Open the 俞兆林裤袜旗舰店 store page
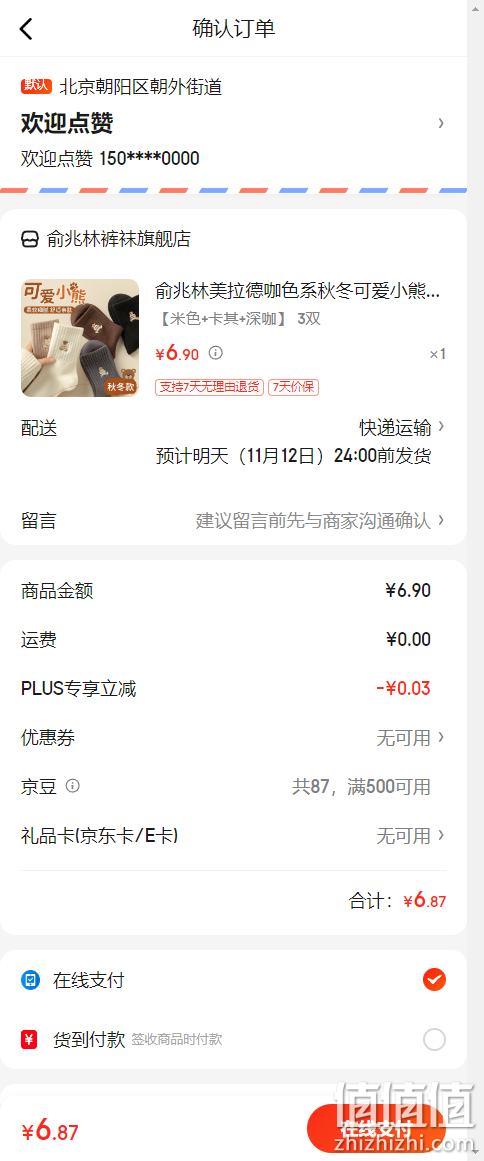The image size is (484, 1161). pos(118,239)
